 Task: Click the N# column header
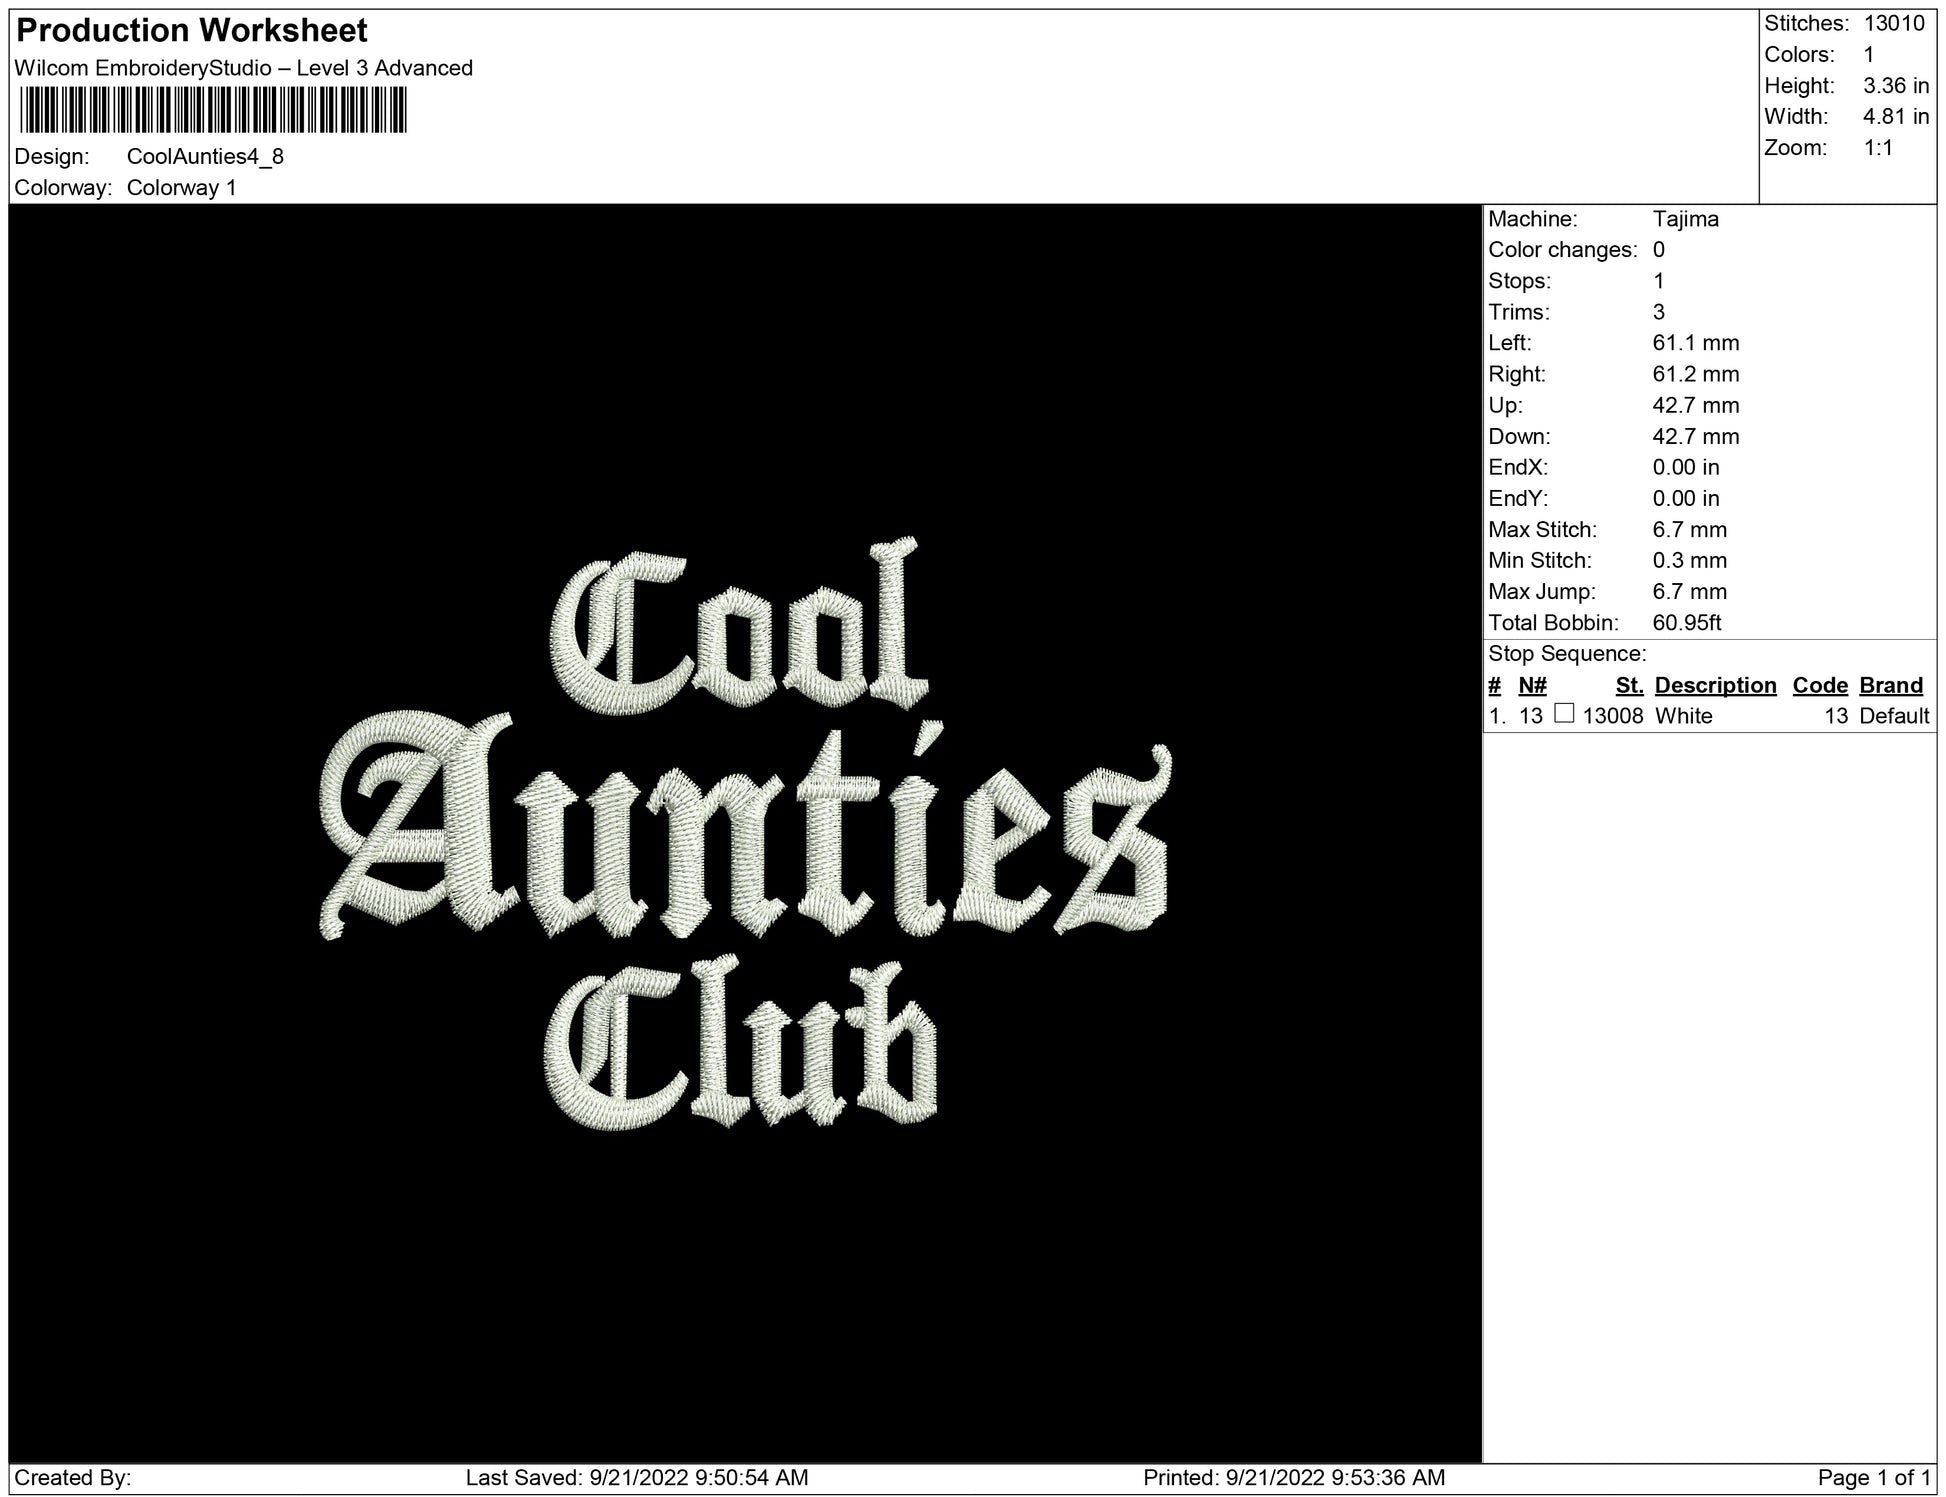[1532, 685]
